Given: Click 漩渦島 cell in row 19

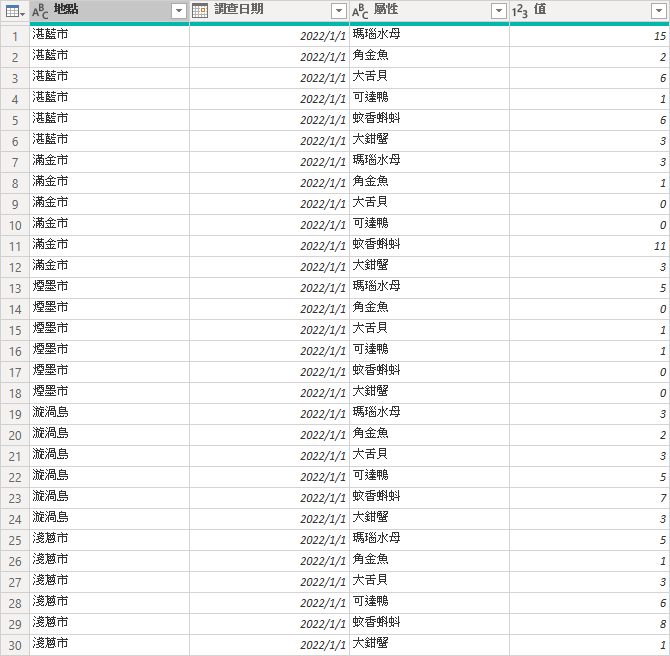Looking at the screenshot, I should pyautogui.click(x=109, y=415).
